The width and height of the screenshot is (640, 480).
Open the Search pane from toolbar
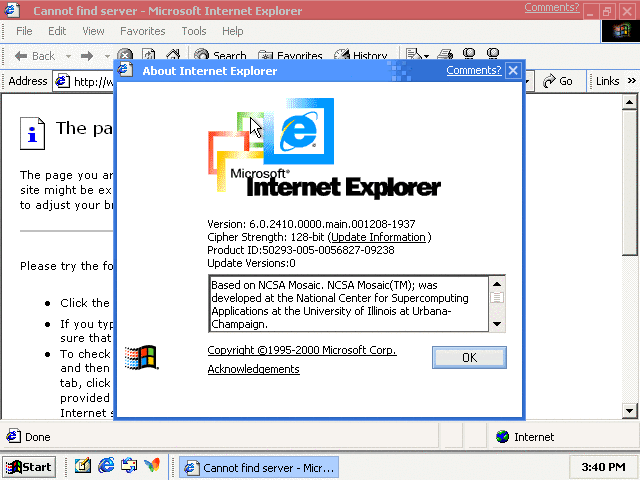pos(220,55)
